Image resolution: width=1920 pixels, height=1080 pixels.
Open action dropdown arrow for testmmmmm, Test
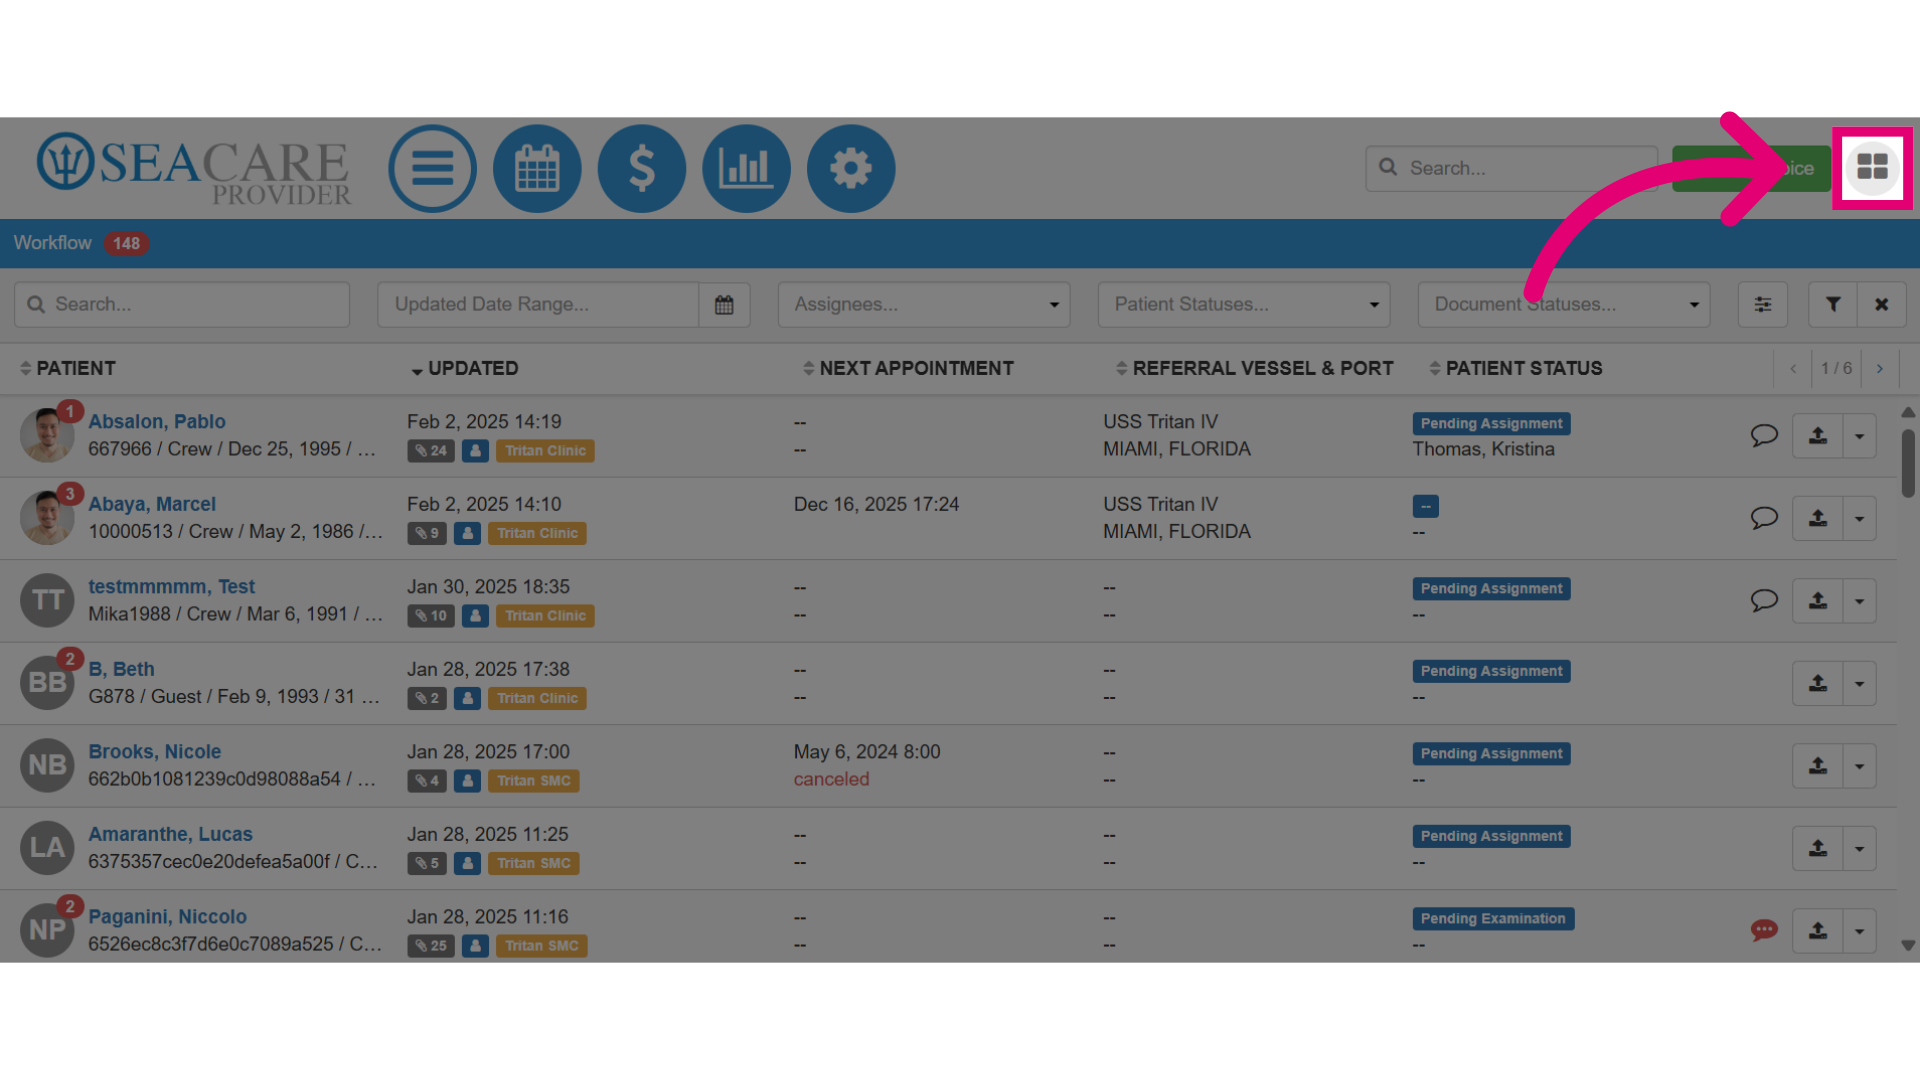tap(1860, 601)
